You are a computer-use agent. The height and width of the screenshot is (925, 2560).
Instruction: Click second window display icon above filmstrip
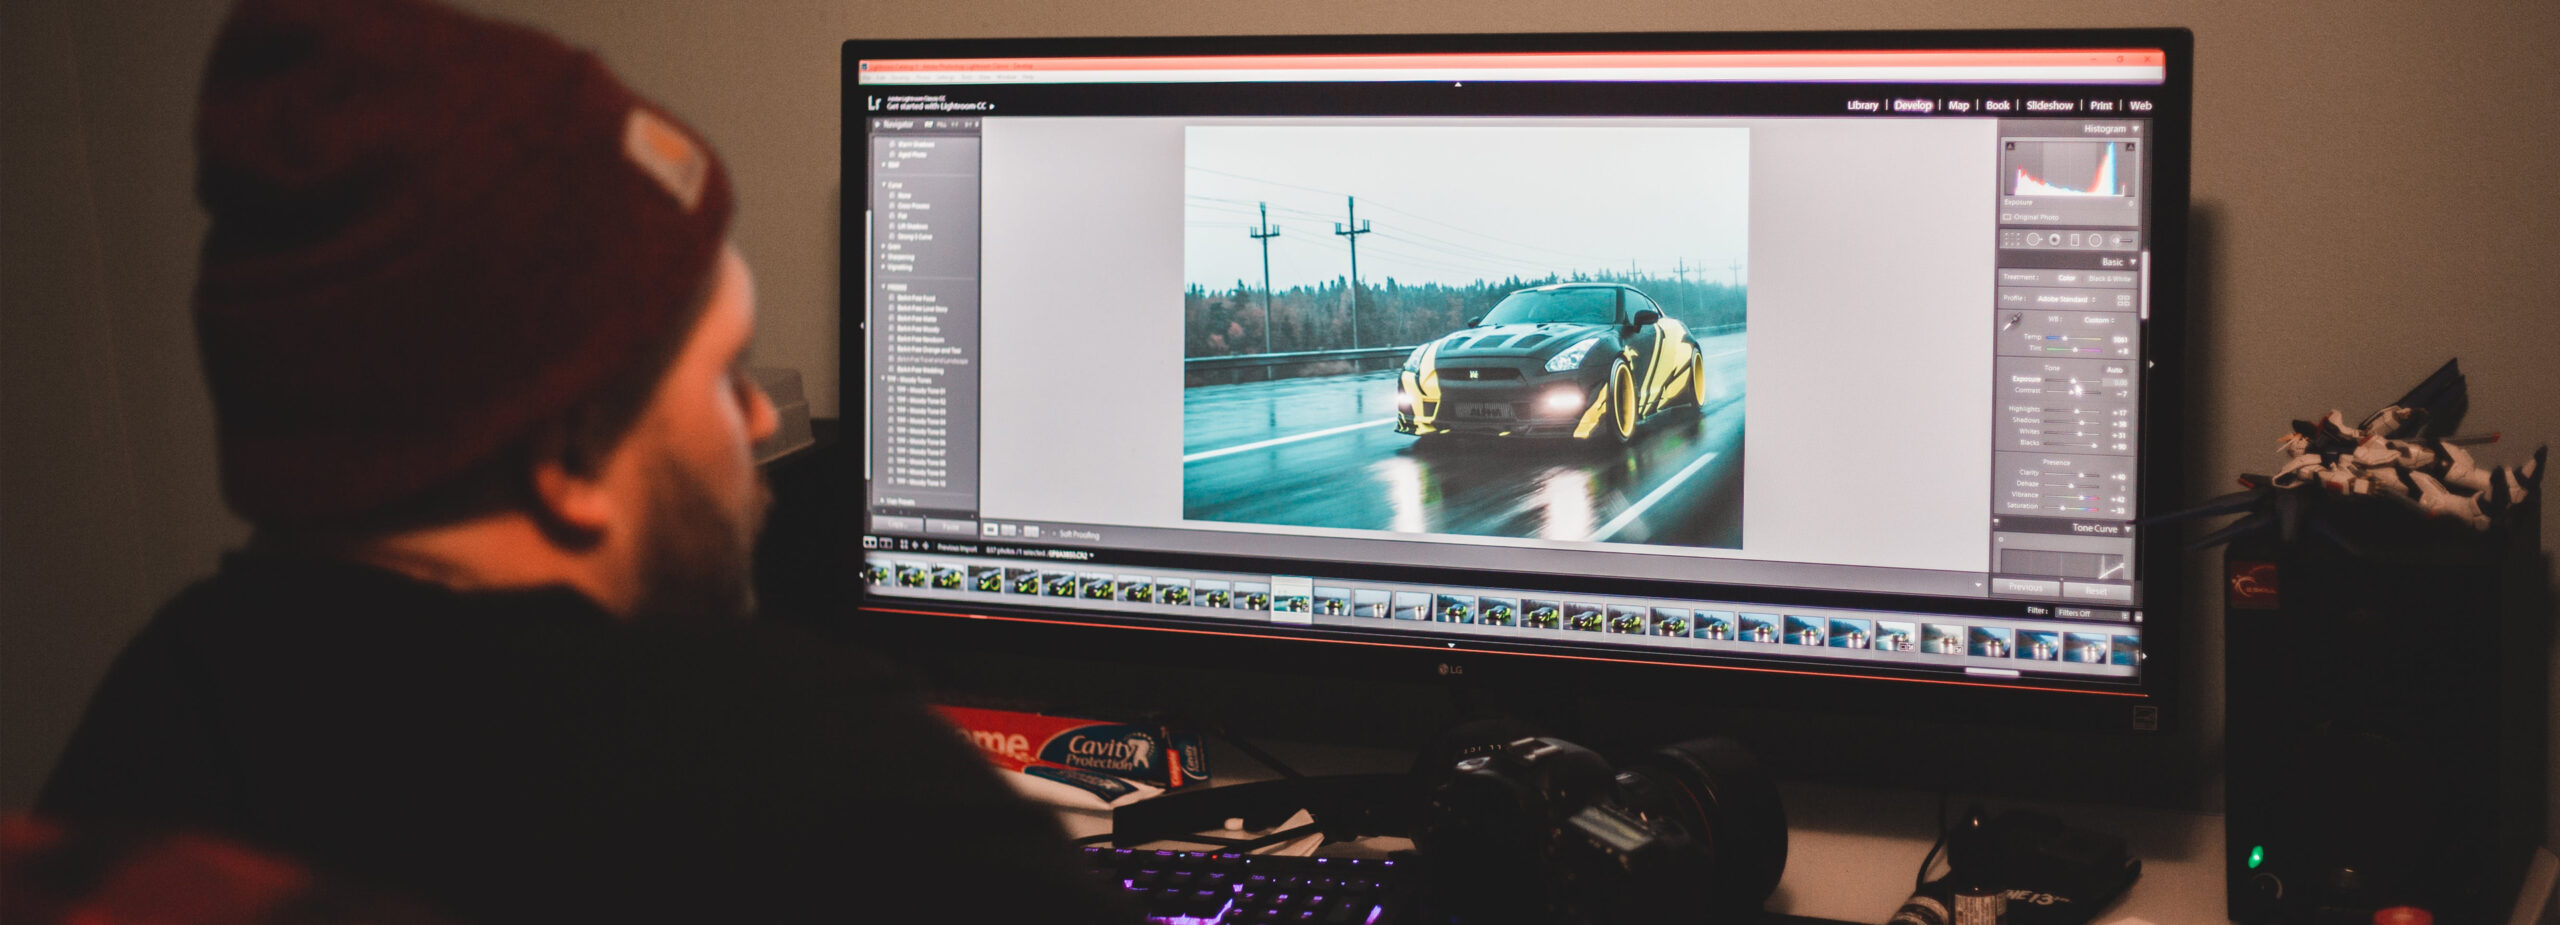pos(886,543)
